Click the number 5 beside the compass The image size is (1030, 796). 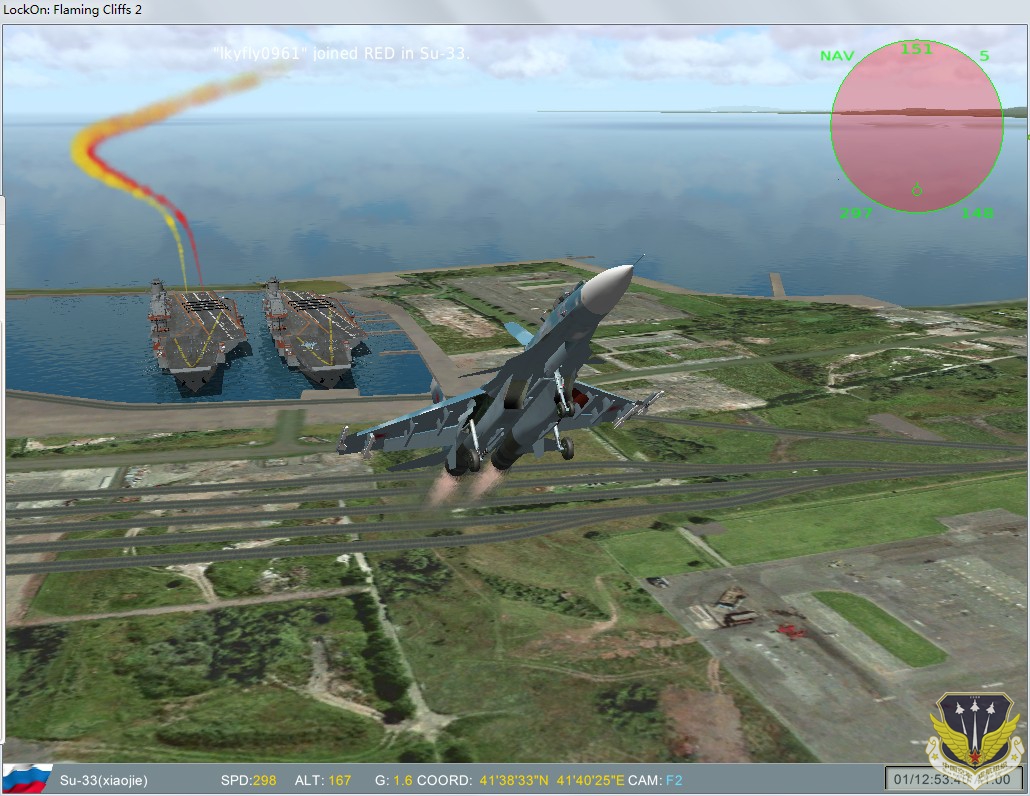pos(984,56)
